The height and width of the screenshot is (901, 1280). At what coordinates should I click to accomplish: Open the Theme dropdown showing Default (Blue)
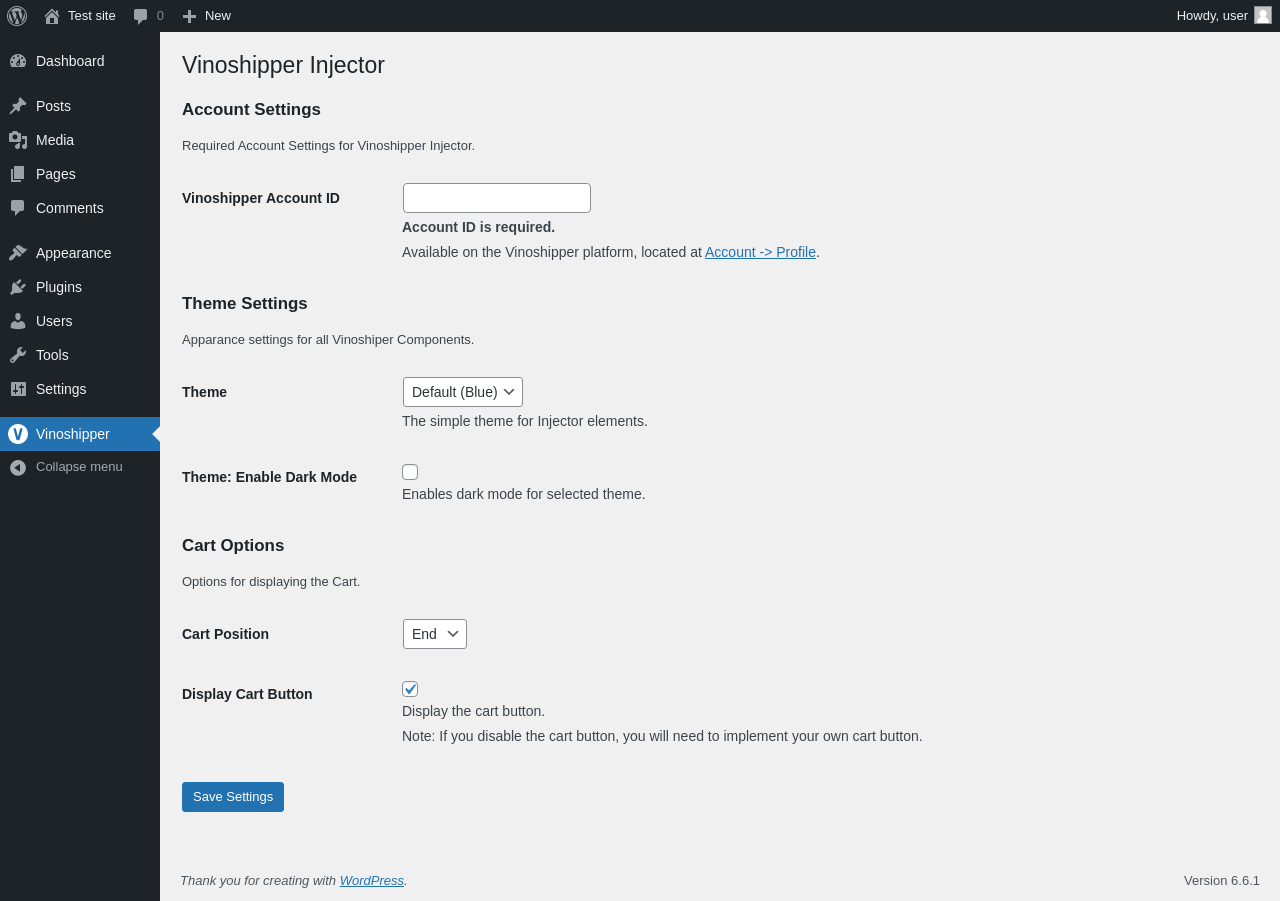(463, 392)
